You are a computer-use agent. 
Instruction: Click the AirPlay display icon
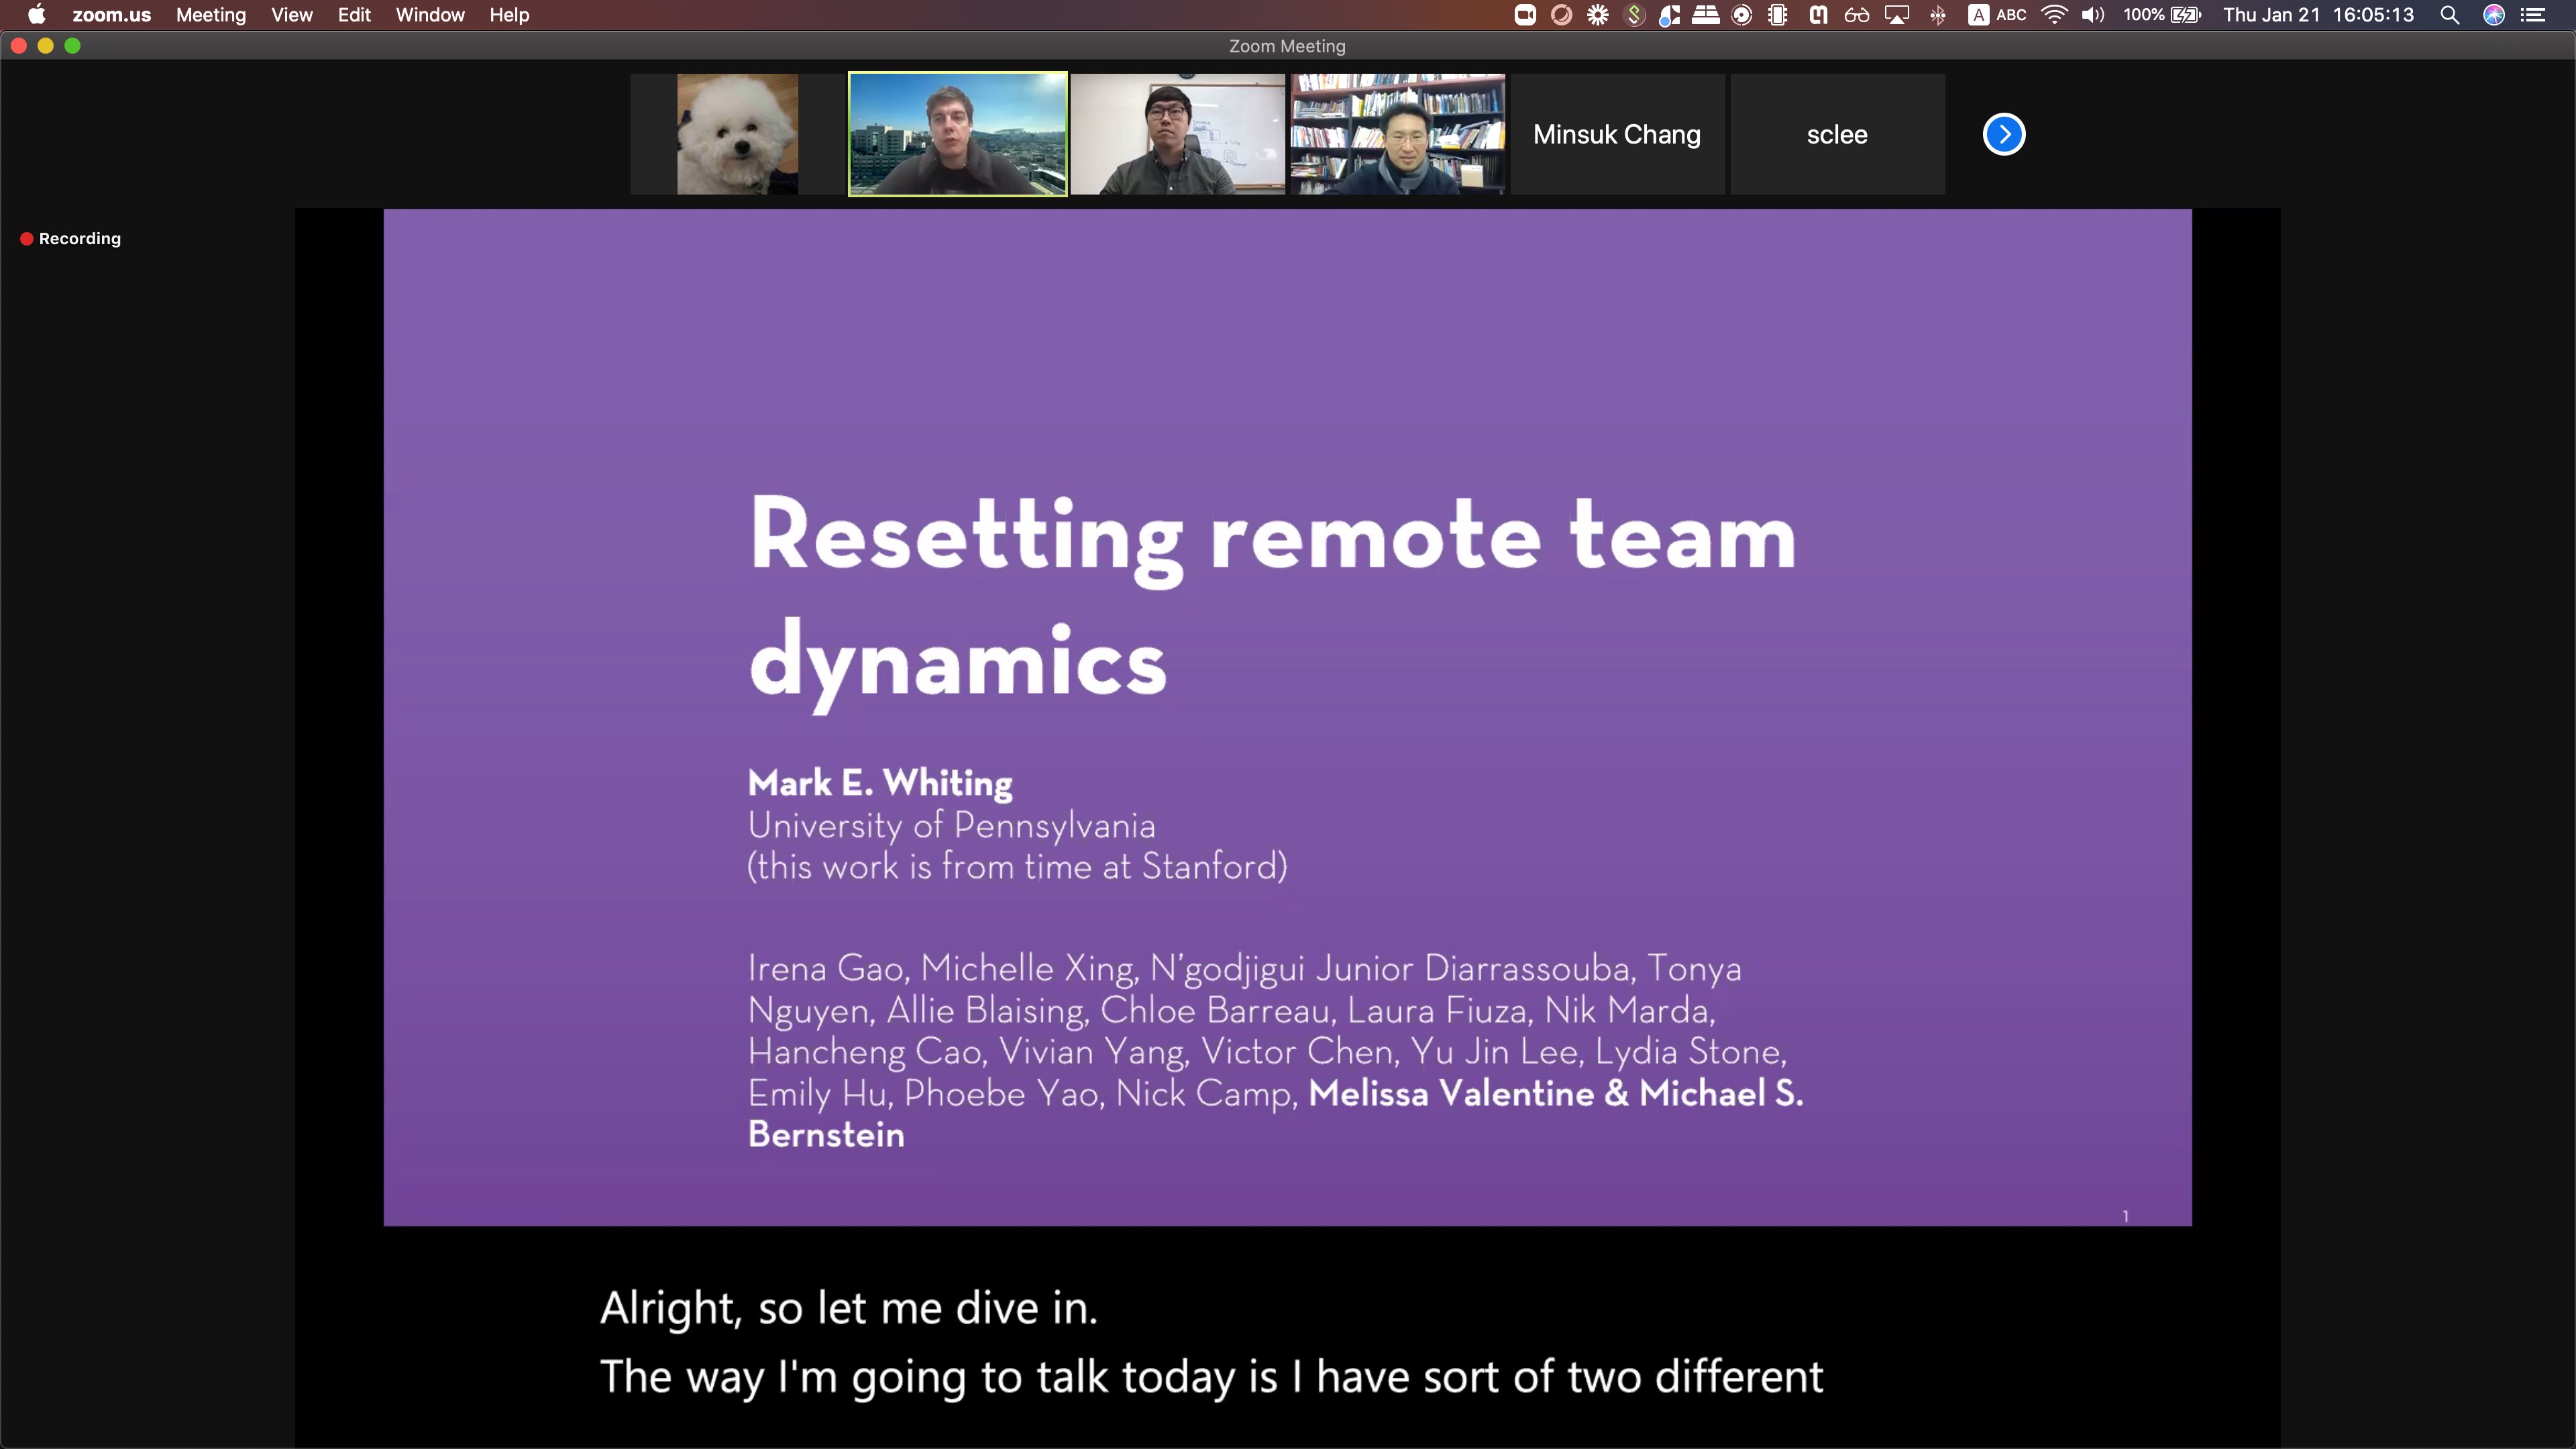[1897, 15]
